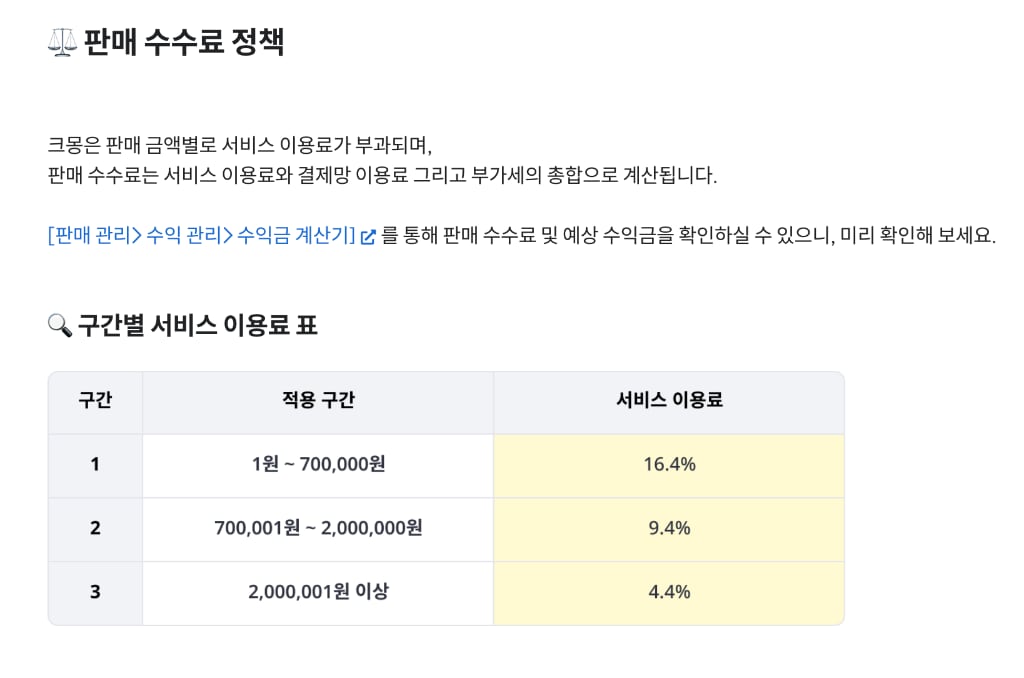Click the 1원 ~ 700,000원 range cell
The image size is (1024, 678).
(318, 466)
